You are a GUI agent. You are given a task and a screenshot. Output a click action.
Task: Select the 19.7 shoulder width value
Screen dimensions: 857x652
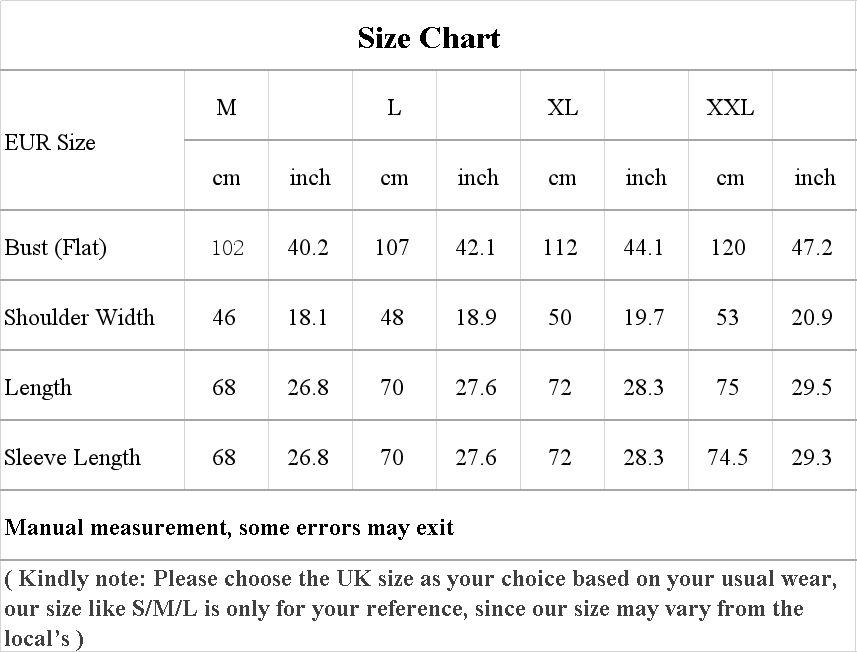click(644, 317)
